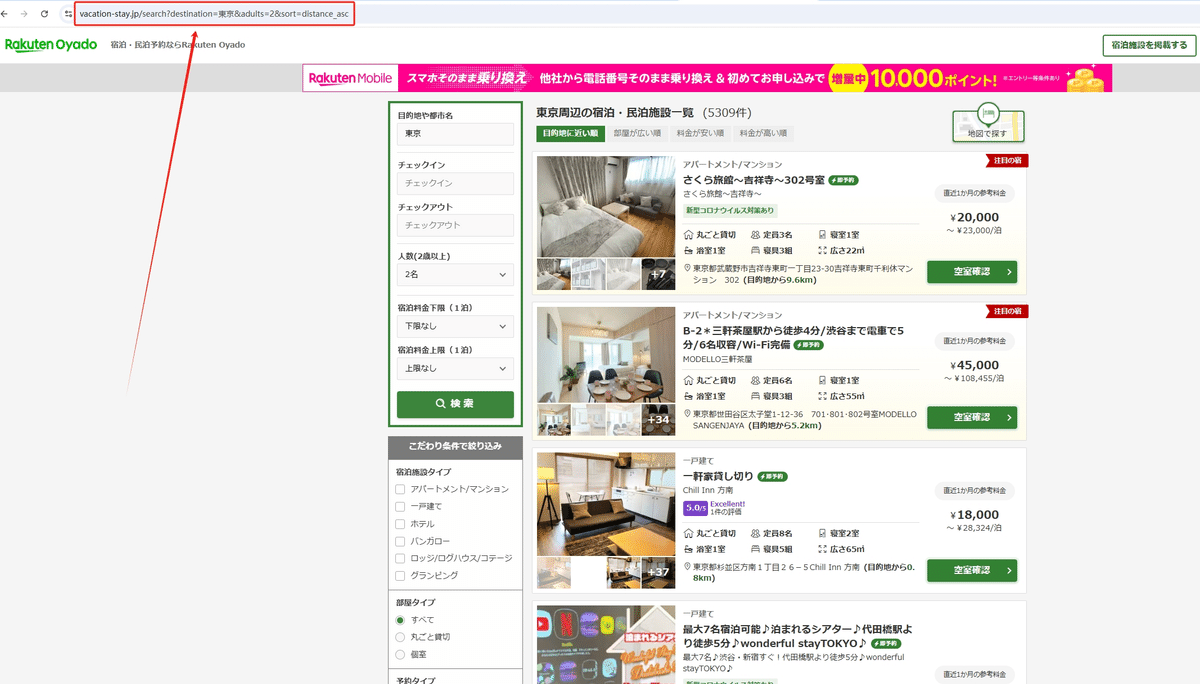Click the map pin icon on the MODELLO SANGENJAYA address
1200x684 pixels.
click(688, 414)
